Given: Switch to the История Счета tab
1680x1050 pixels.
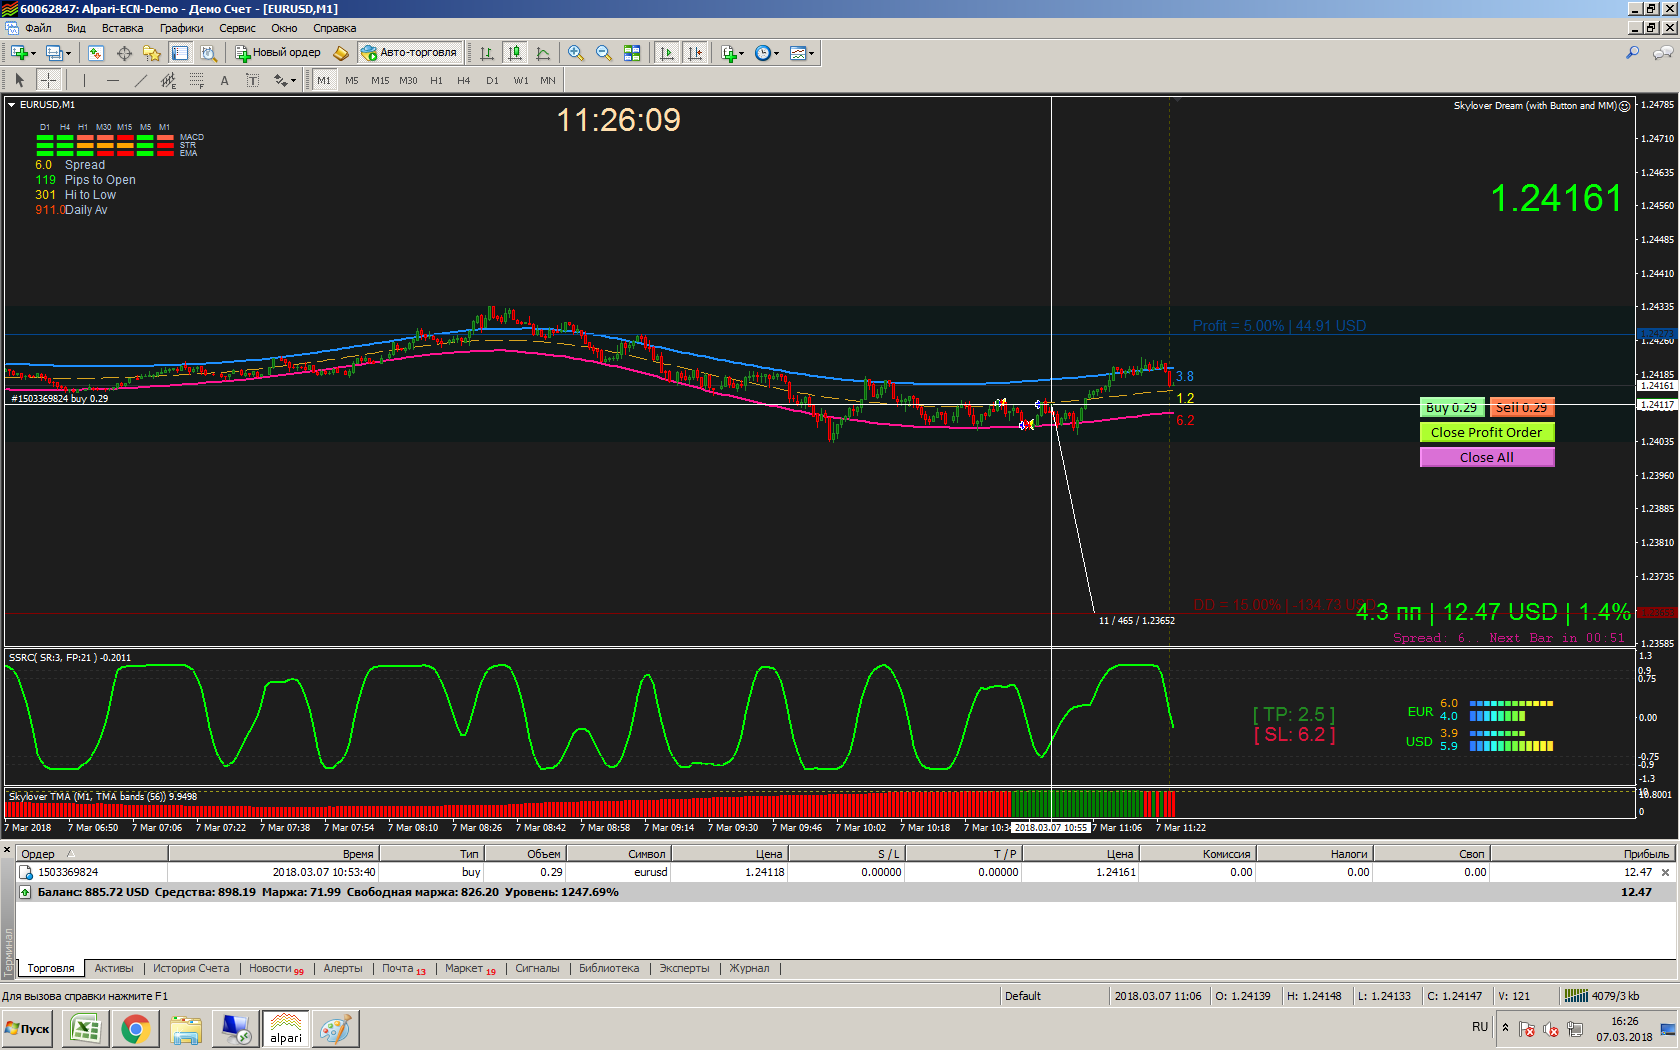Looking at the screenshot, I should pyautogui.click(x=191, y=968).
